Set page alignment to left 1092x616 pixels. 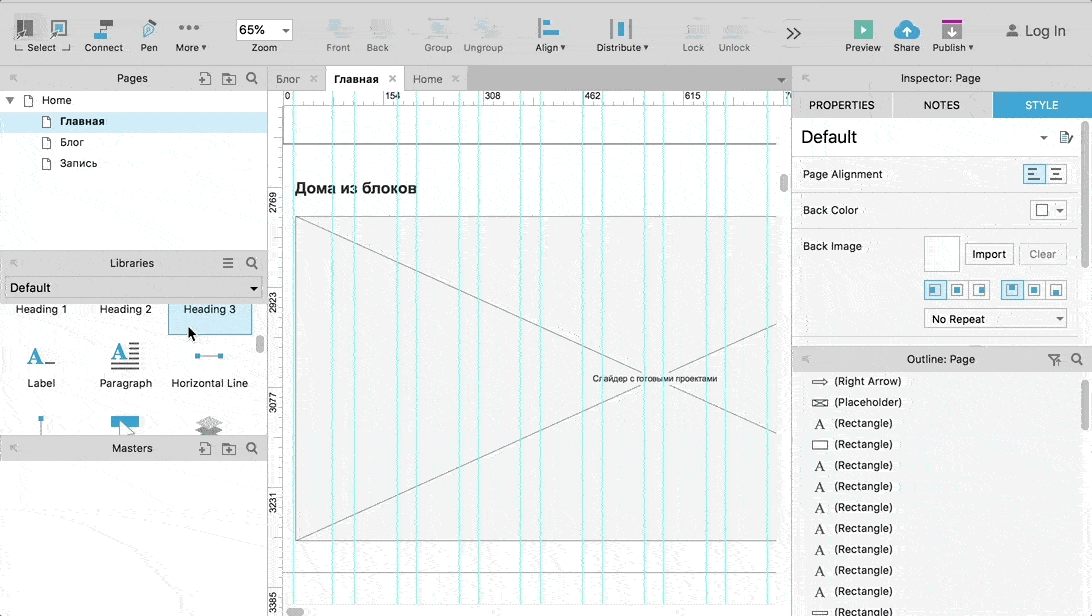coord(1034,174)
